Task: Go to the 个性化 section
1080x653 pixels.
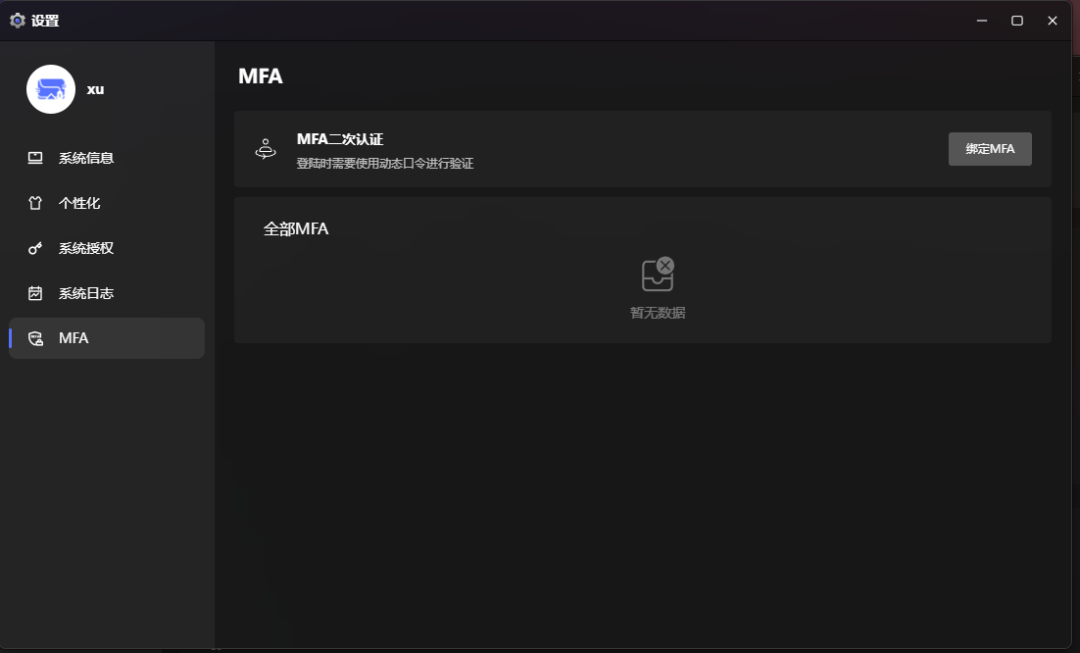Action: [80, 203]
